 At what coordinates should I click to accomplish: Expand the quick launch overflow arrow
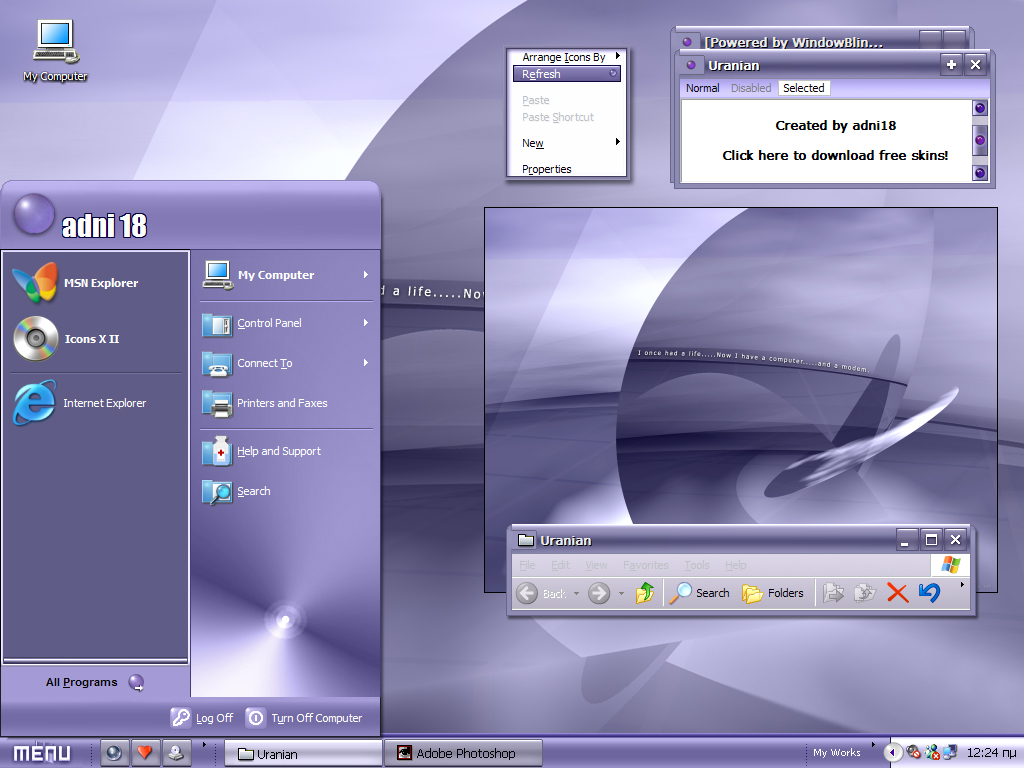point(204,744)
